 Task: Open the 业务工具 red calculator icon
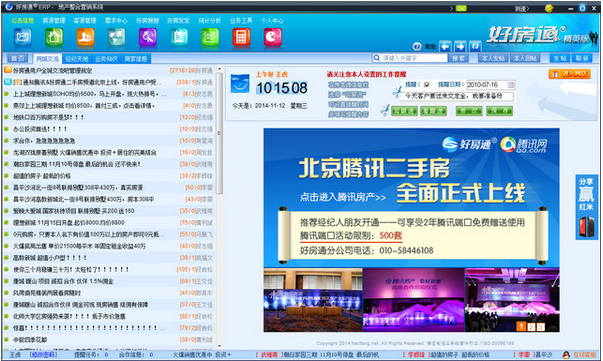pos(242,37)
